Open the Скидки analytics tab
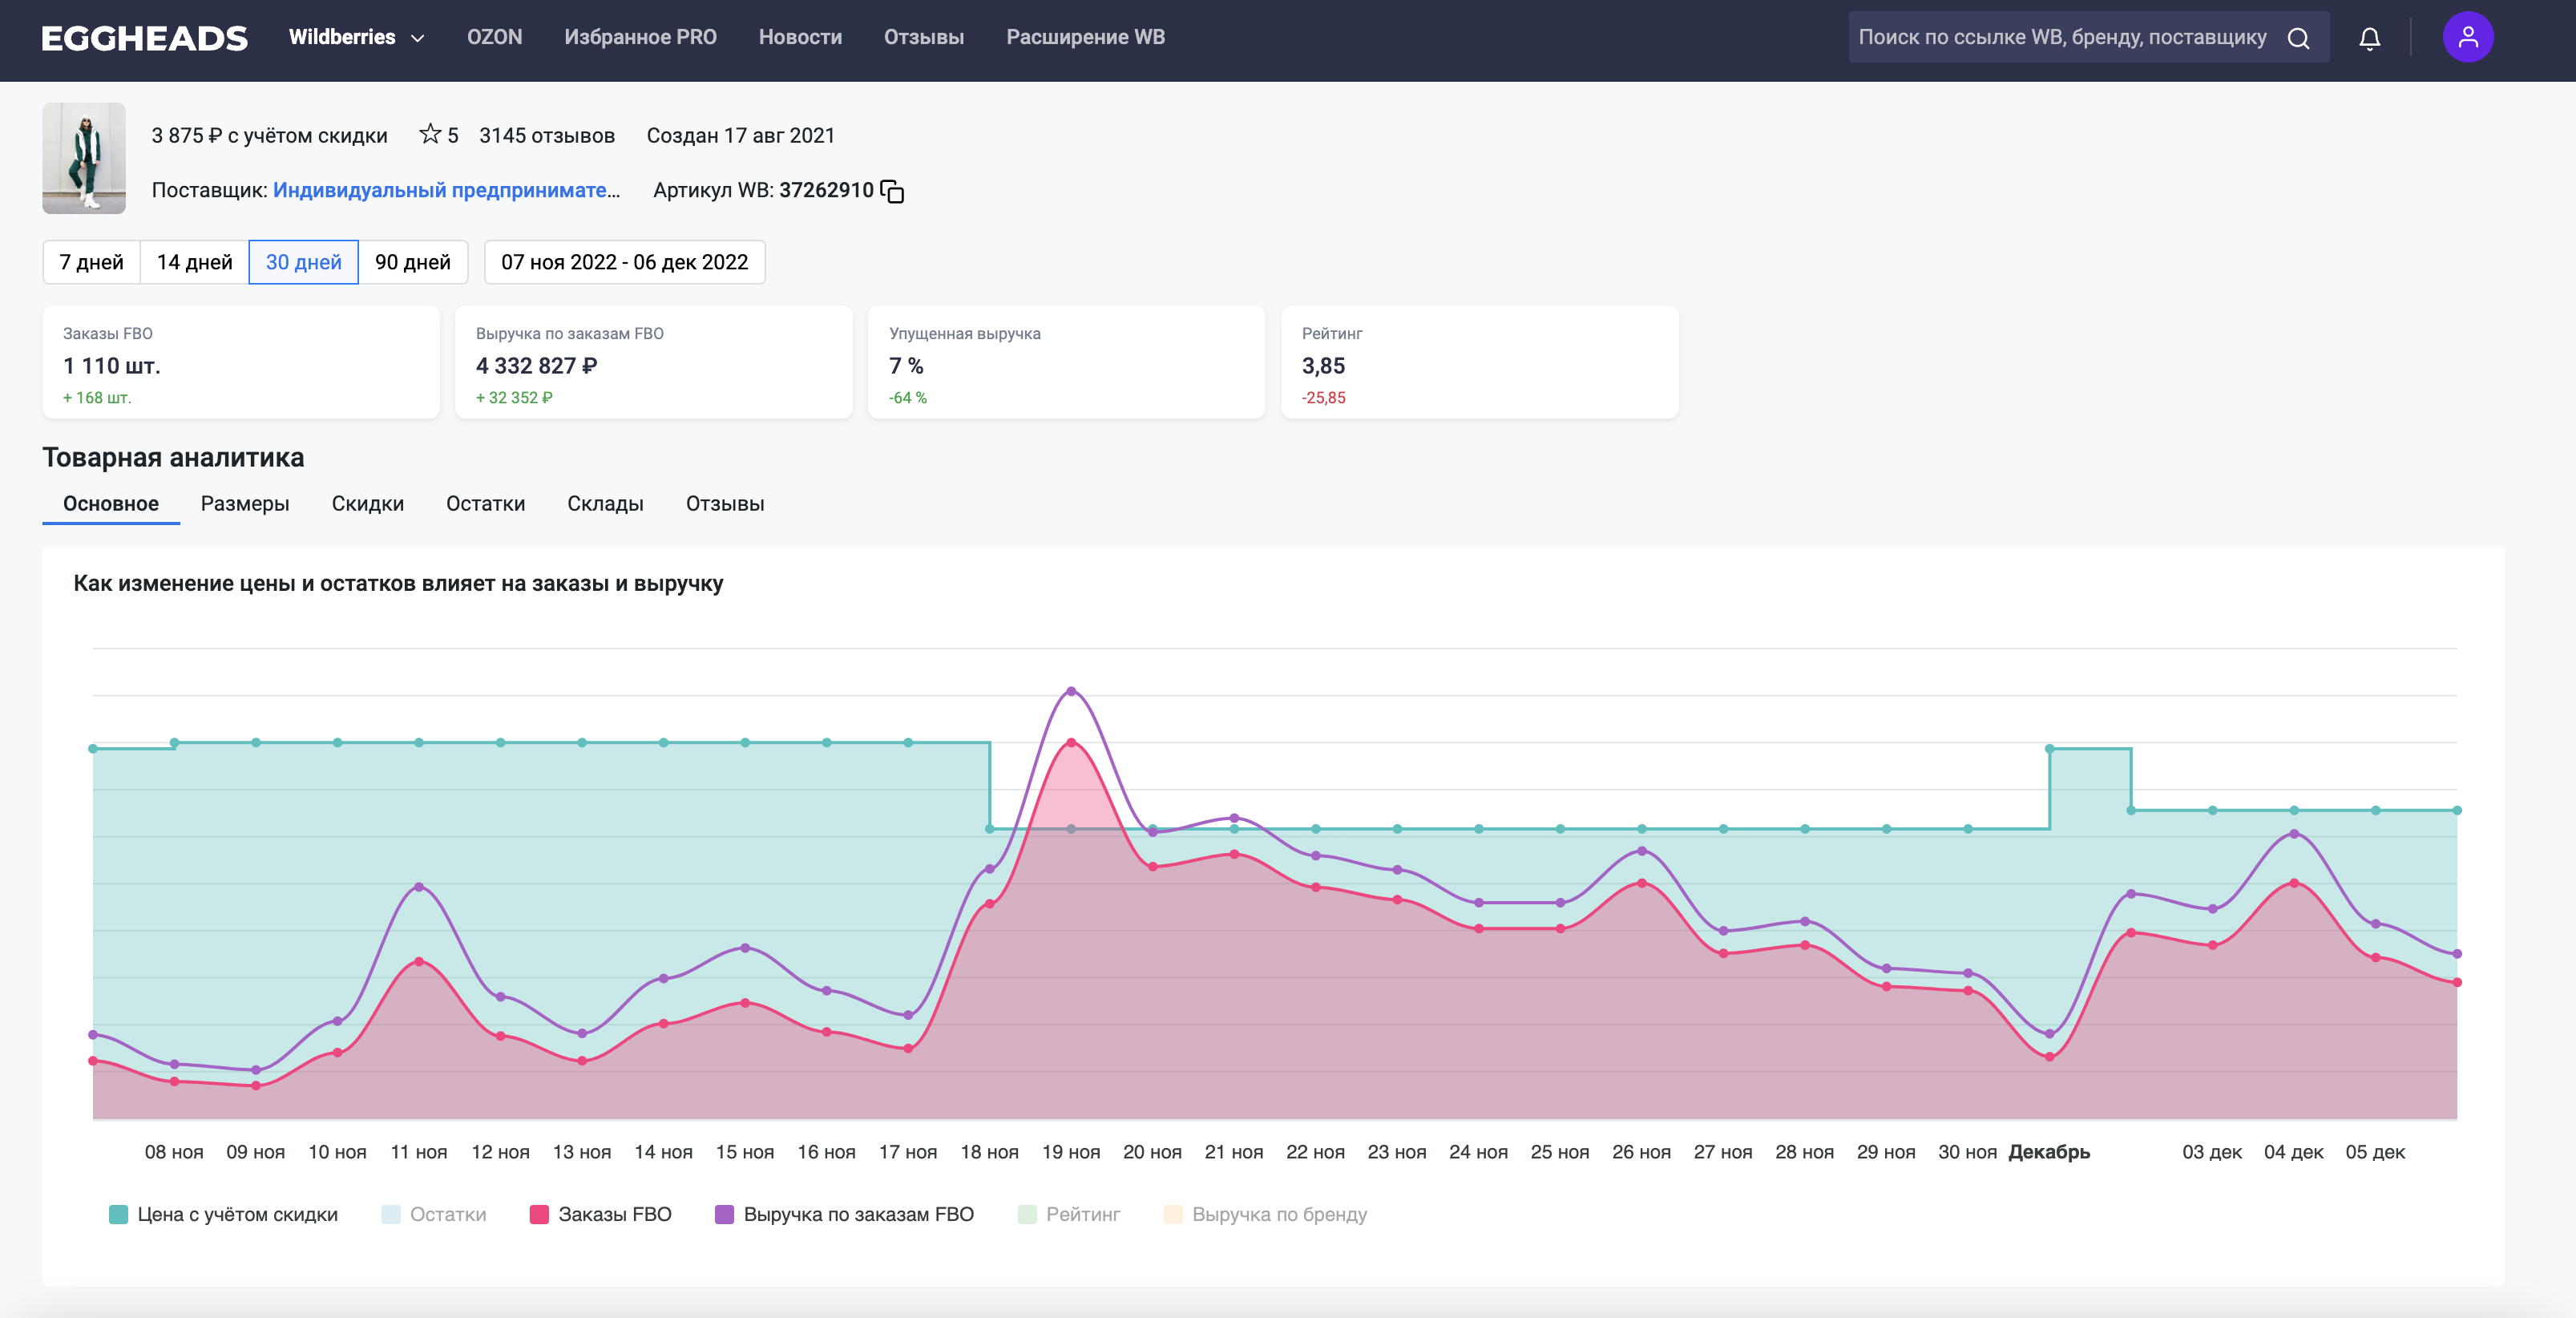2576x1318 pixels. [367, 504]
